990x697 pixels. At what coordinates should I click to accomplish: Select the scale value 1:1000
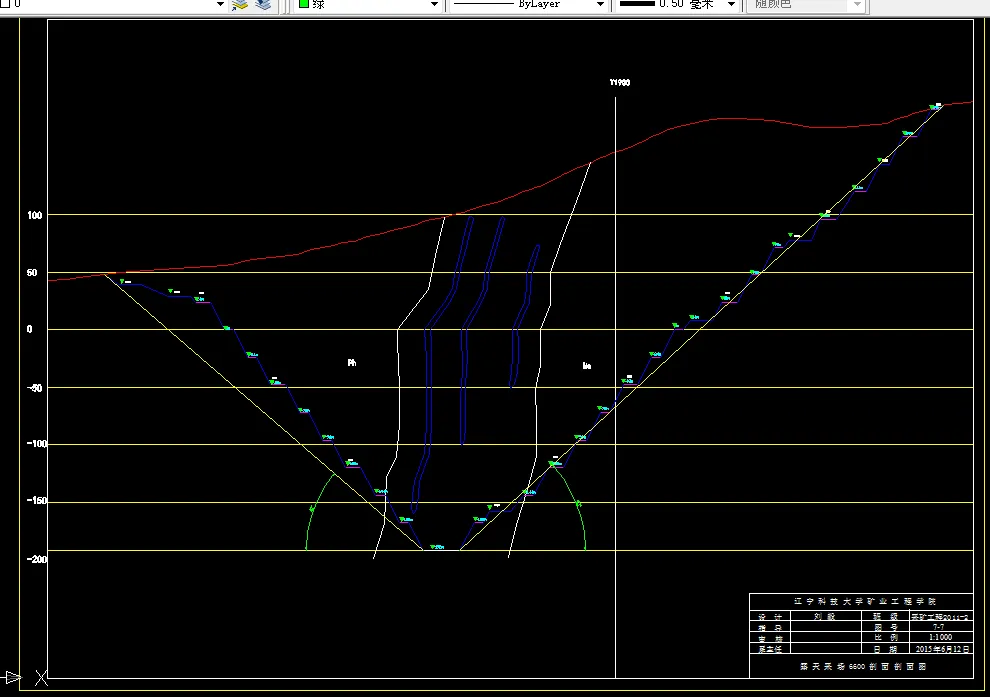940,638
